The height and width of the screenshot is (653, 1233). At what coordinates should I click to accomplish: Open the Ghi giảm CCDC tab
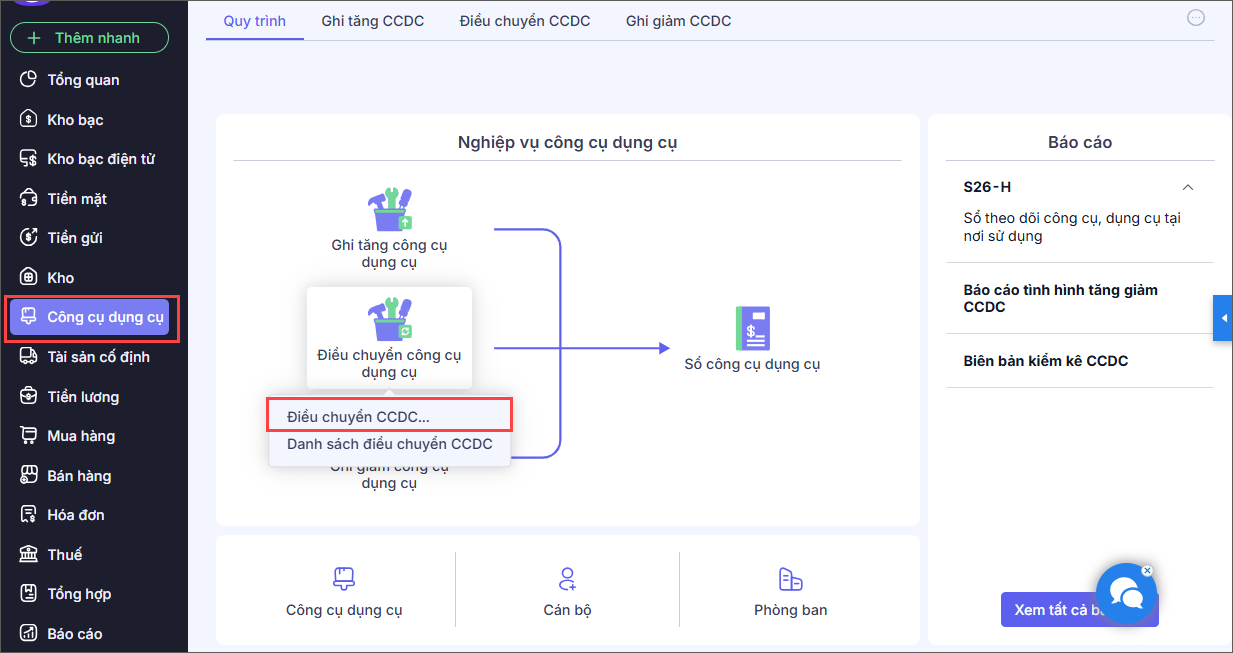click(678, 21)
